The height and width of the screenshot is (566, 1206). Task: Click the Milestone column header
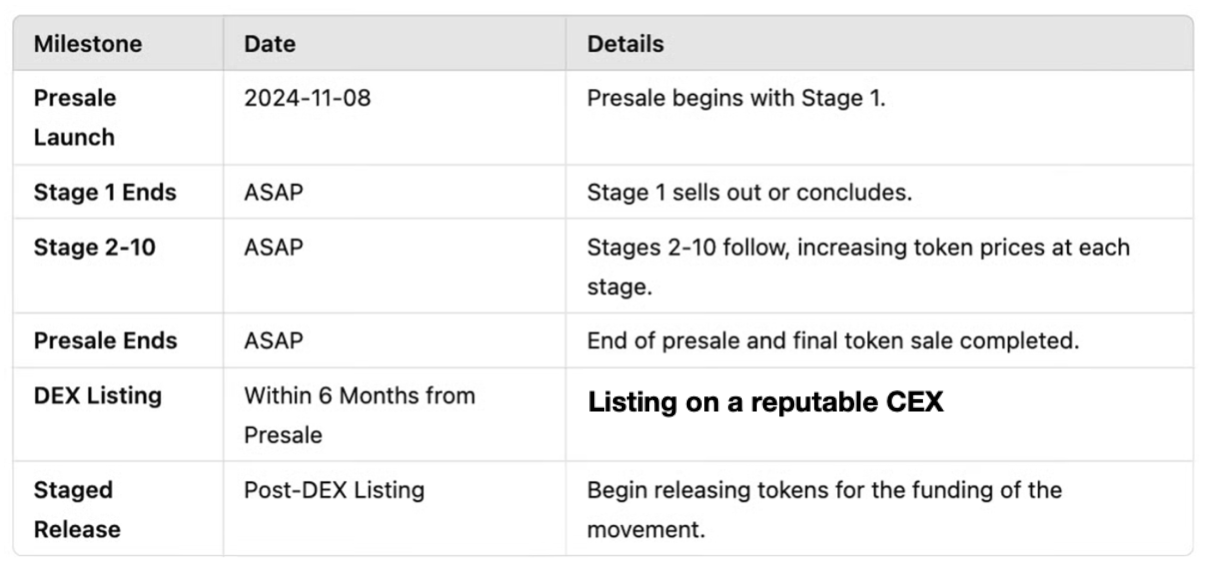click(x=88, y=44)
